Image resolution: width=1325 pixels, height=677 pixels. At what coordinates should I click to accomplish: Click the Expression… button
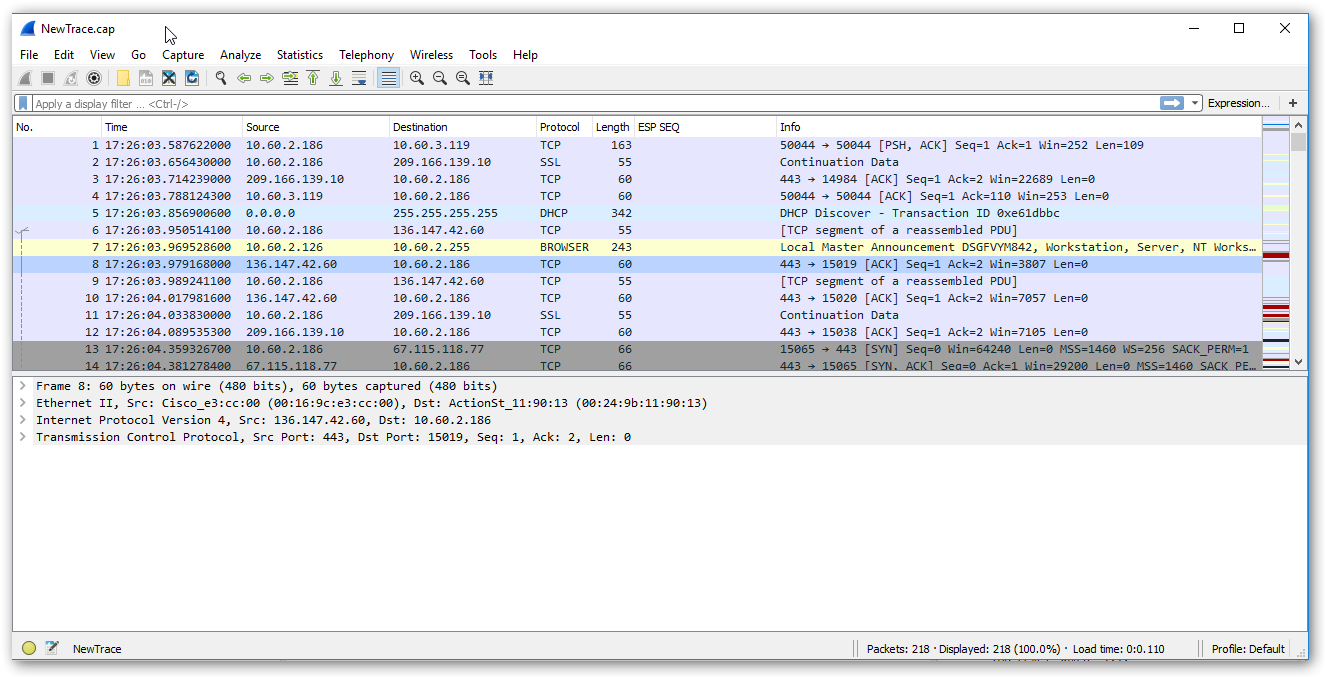pos(1238,103)
